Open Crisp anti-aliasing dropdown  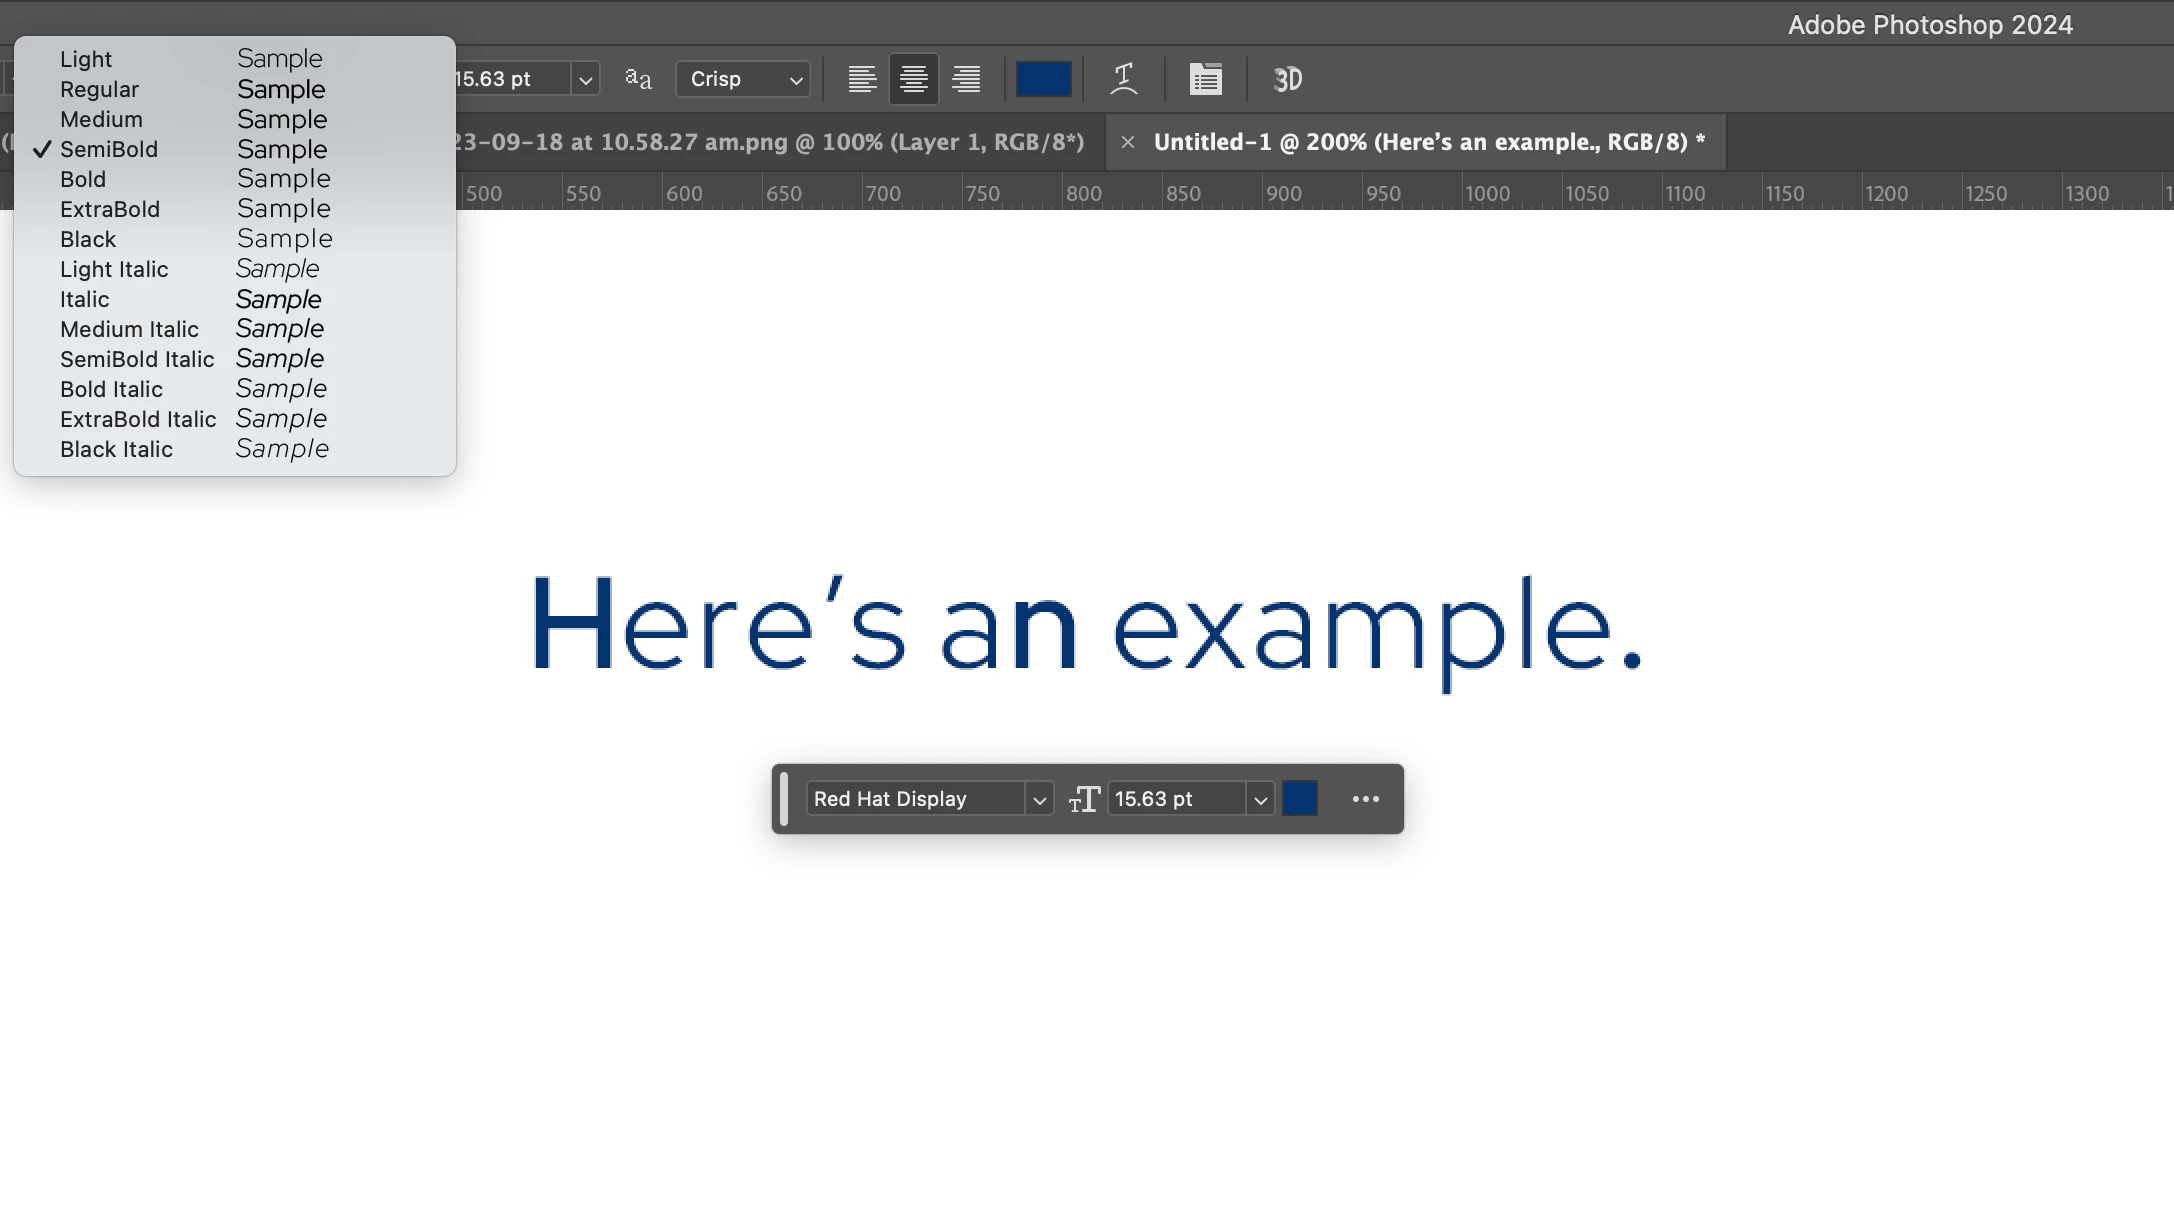pos(743,79)
